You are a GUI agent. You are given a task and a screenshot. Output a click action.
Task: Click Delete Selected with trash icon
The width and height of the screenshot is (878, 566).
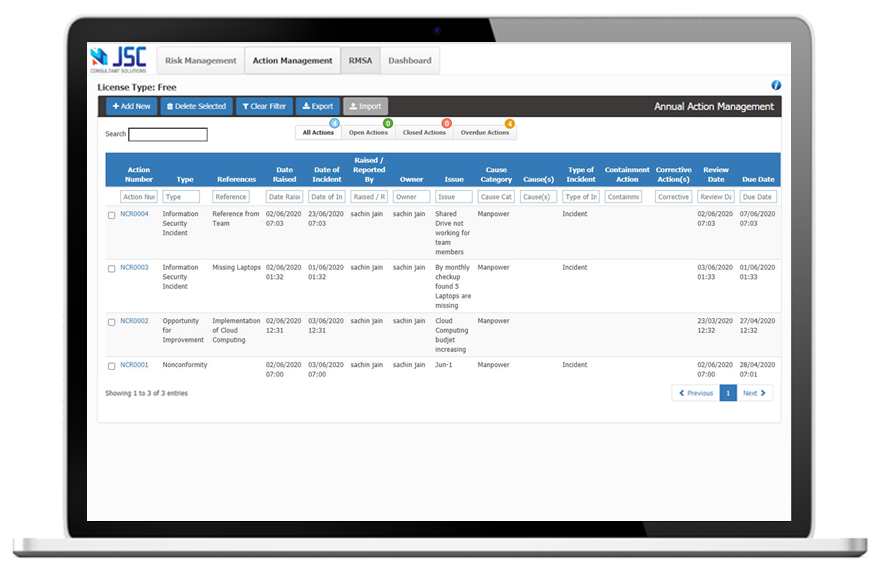tap(196, 106)
